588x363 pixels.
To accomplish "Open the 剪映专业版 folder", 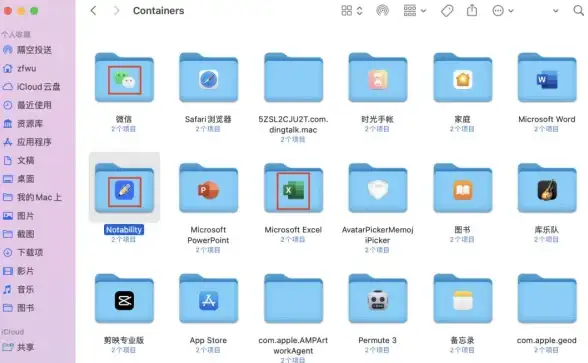I will point(124,299).
